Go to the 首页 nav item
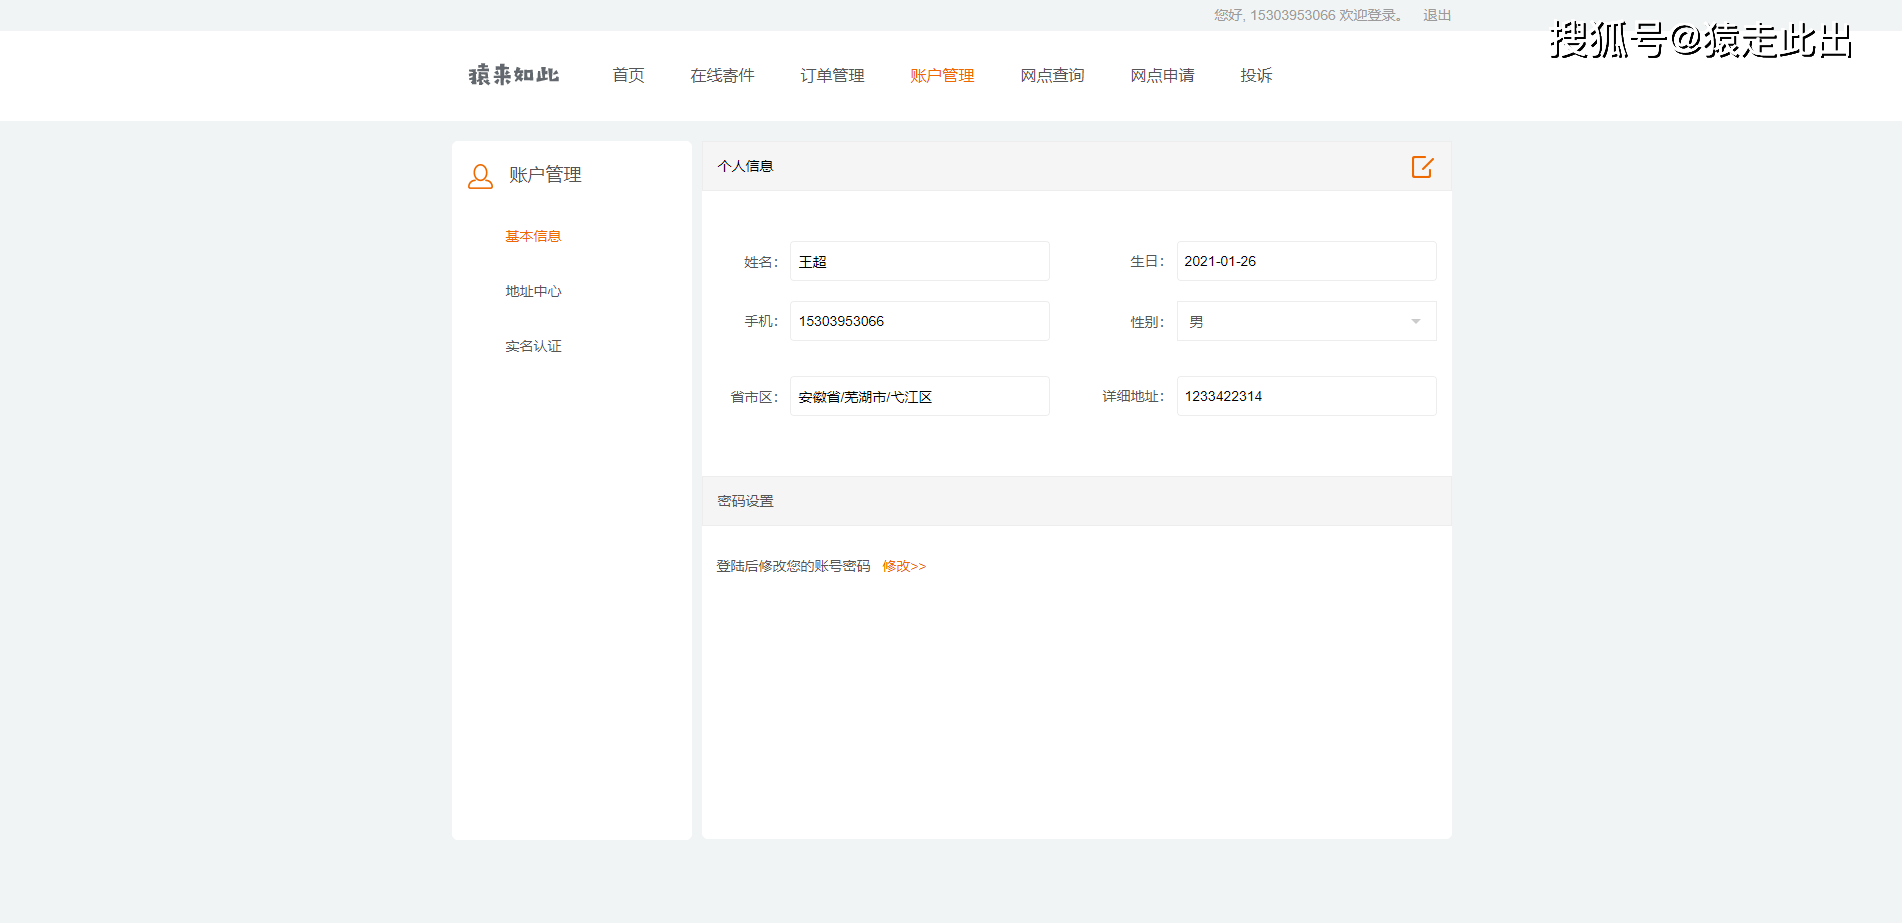1902x923 pixels. click(x=628, y=75)
